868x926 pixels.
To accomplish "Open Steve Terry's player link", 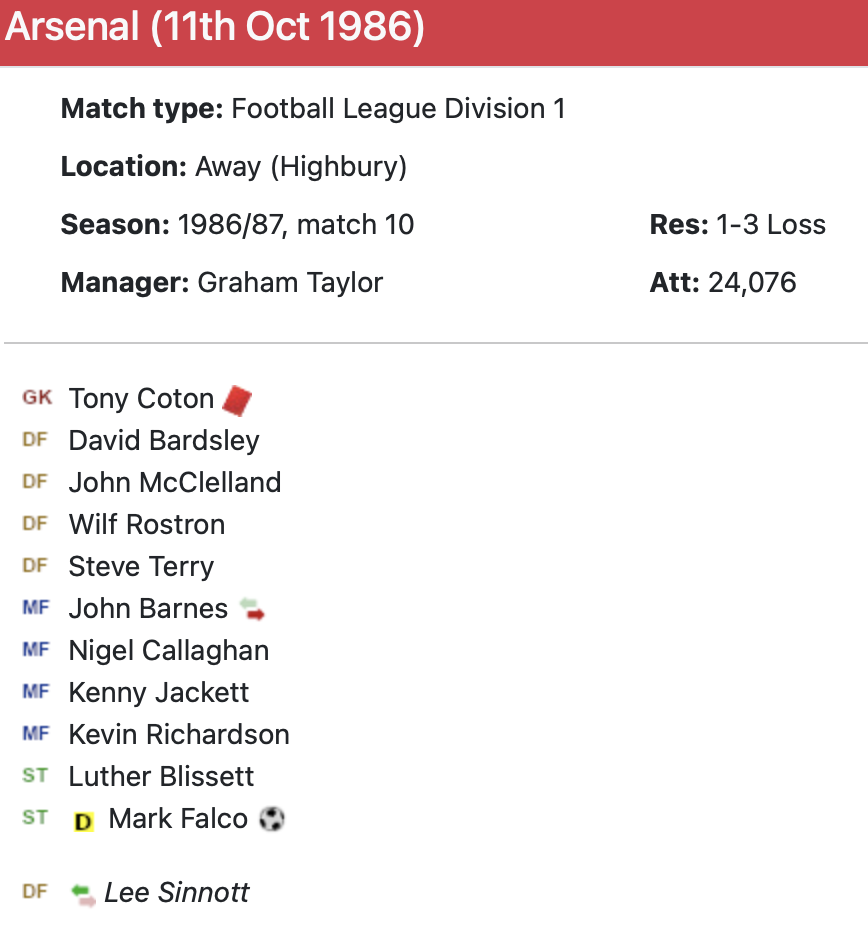I will [x=141, y=567].
